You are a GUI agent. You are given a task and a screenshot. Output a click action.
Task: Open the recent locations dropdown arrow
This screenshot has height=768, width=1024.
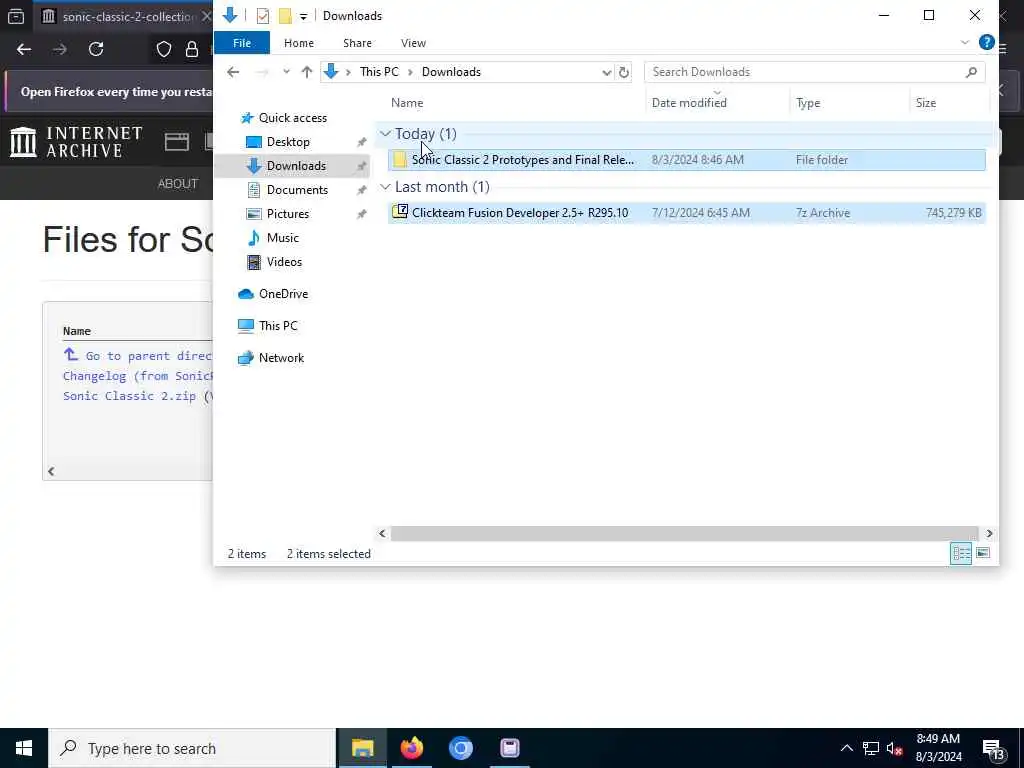286,72
